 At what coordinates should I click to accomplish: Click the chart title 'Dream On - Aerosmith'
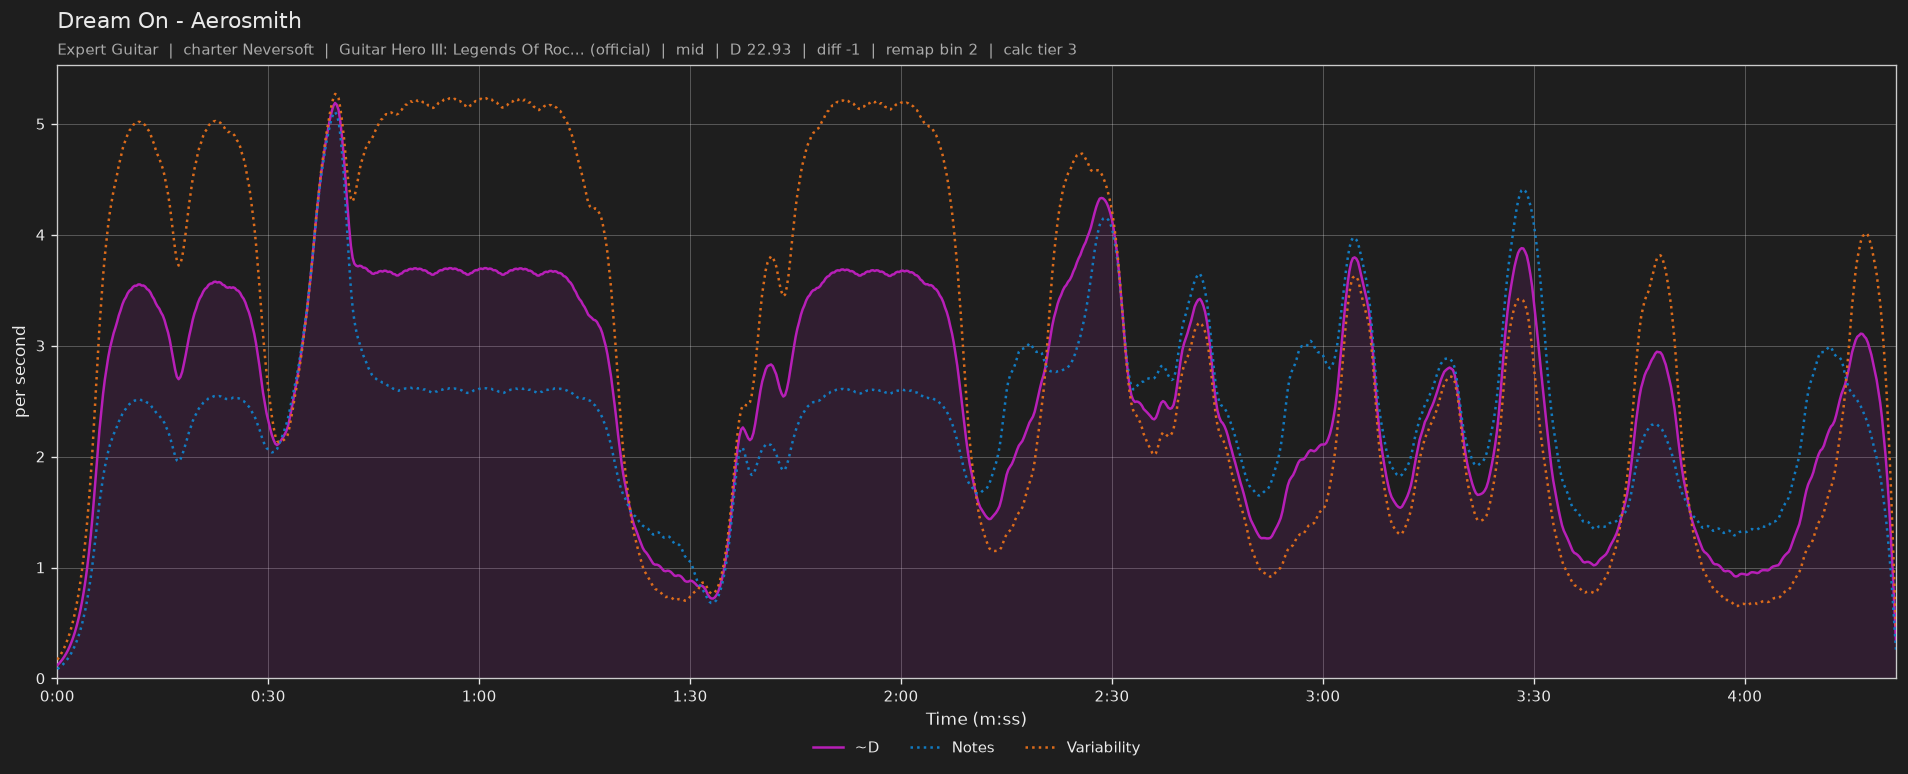pos(179,21)
